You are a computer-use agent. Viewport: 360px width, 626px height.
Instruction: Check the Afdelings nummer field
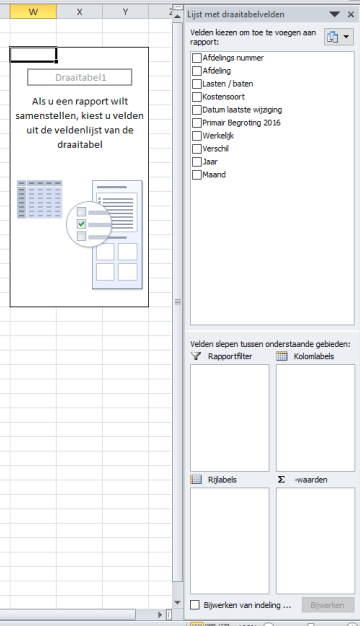197,58
